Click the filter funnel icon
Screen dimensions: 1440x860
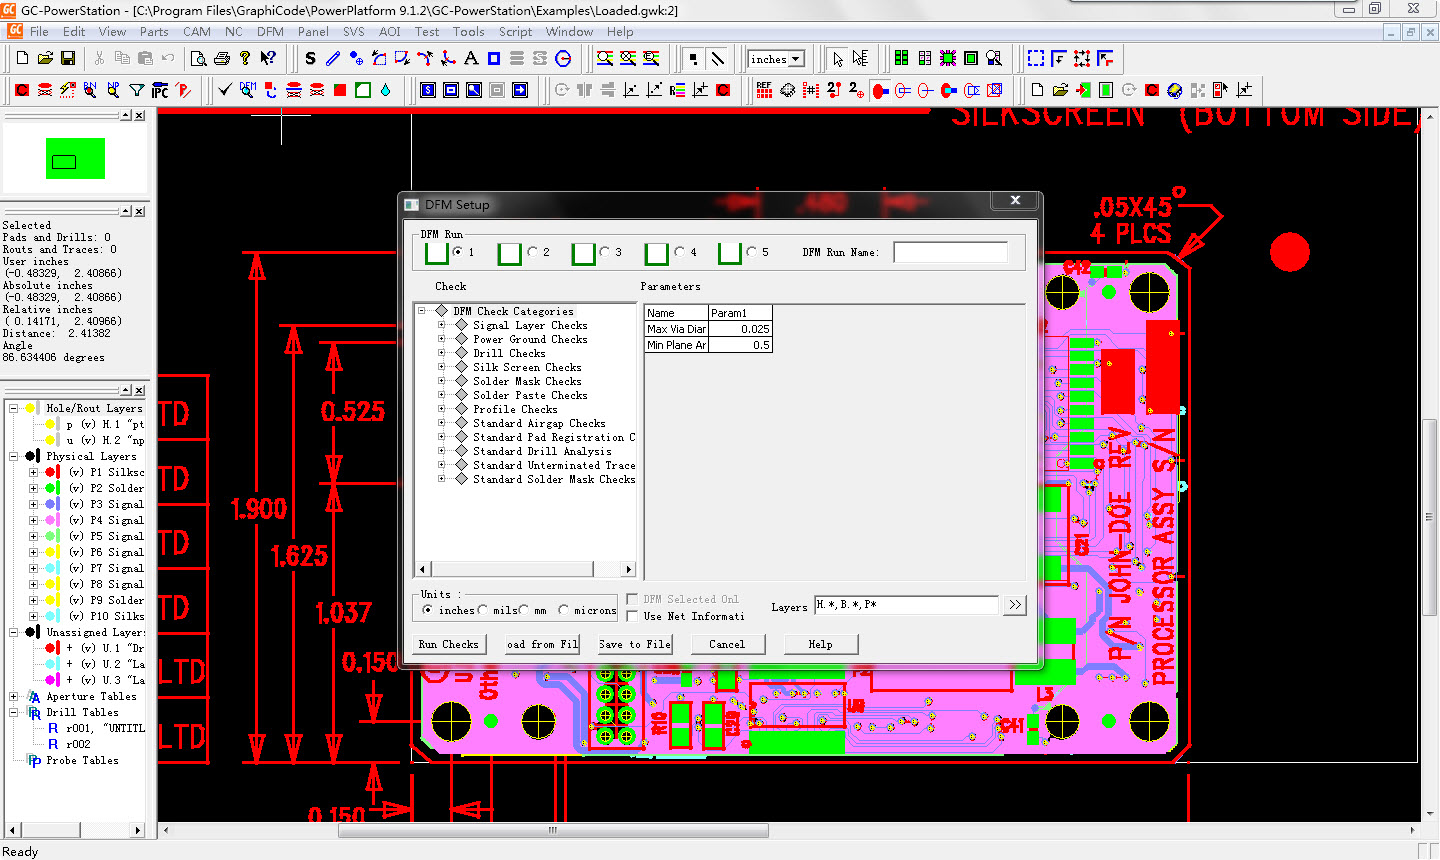click(137, 90)
